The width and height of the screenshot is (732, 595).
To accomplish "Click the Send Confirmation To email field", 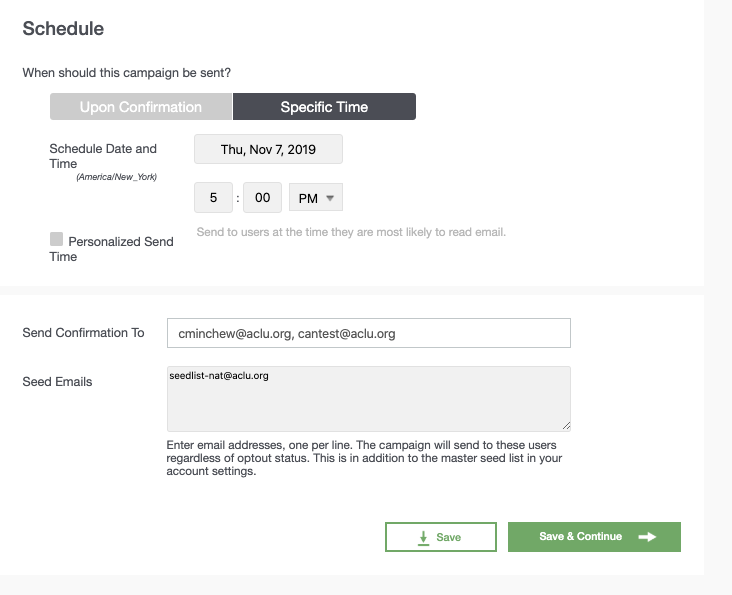I will (369, 333).
